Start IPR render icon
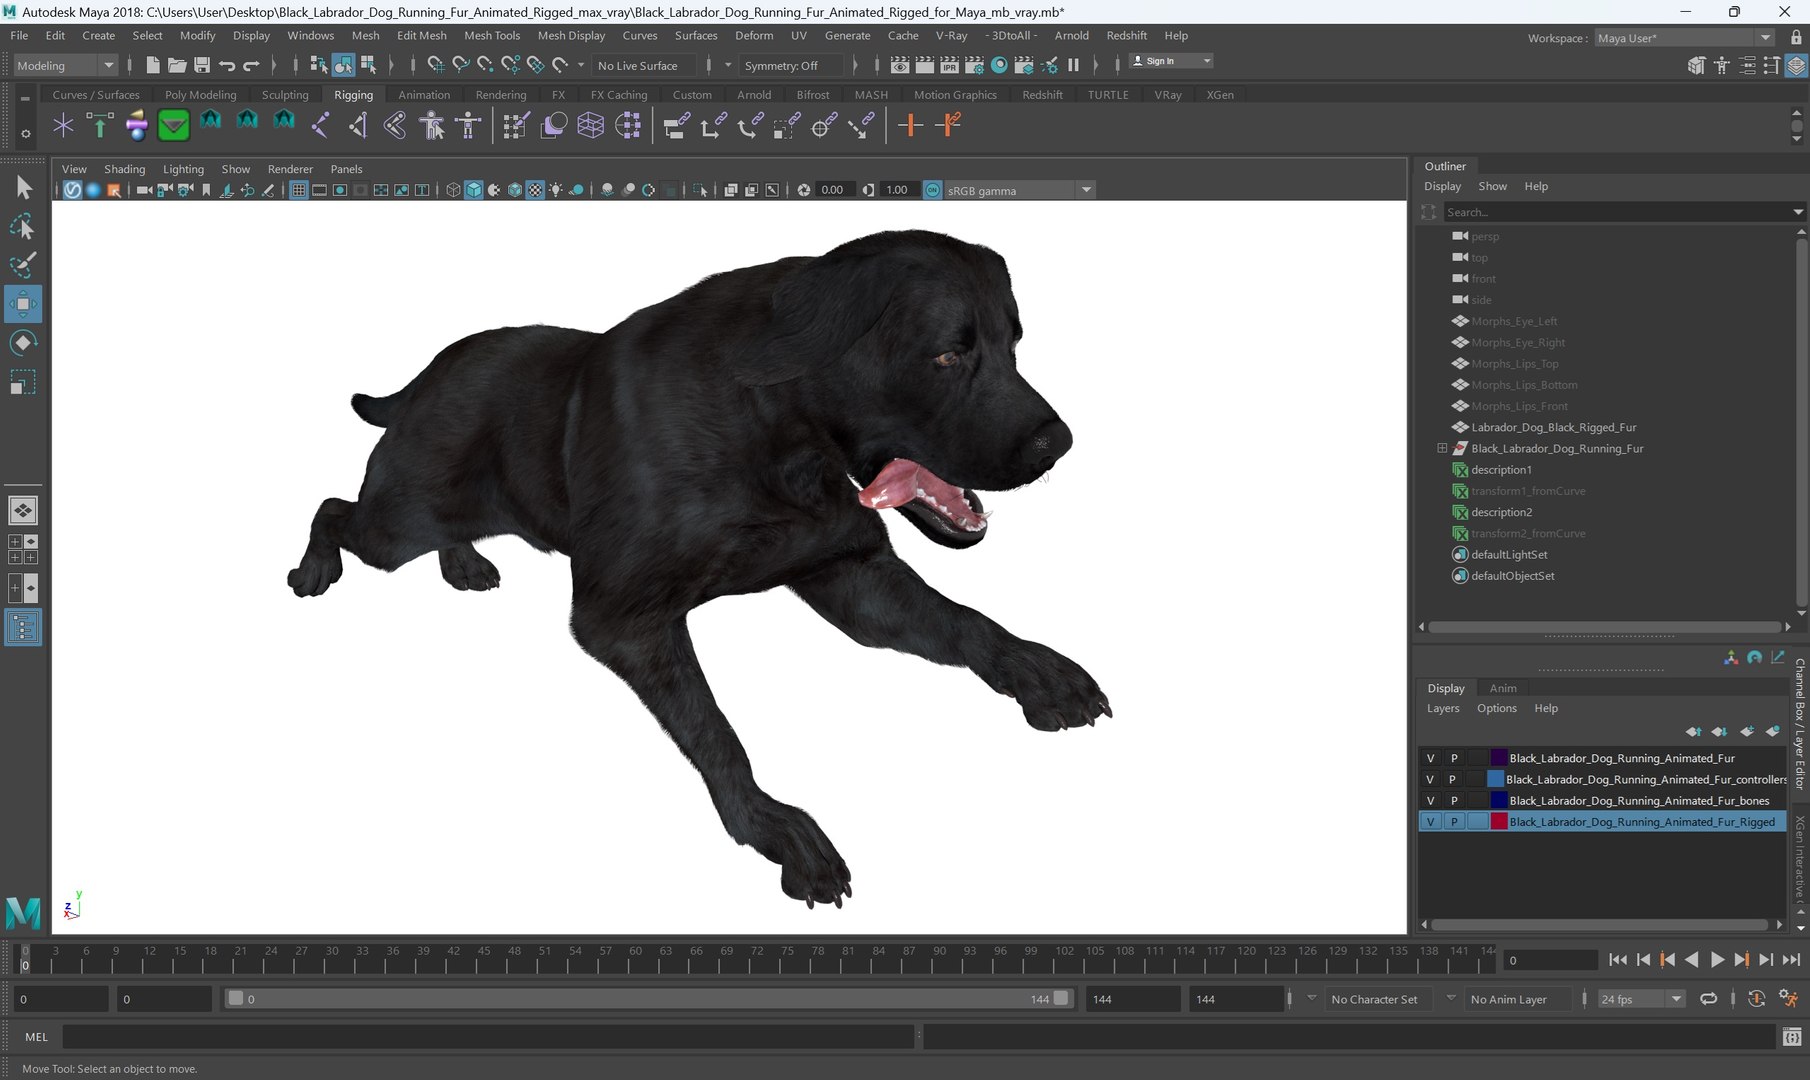This screenshot has width=1810, height=1080. (949, 65)
